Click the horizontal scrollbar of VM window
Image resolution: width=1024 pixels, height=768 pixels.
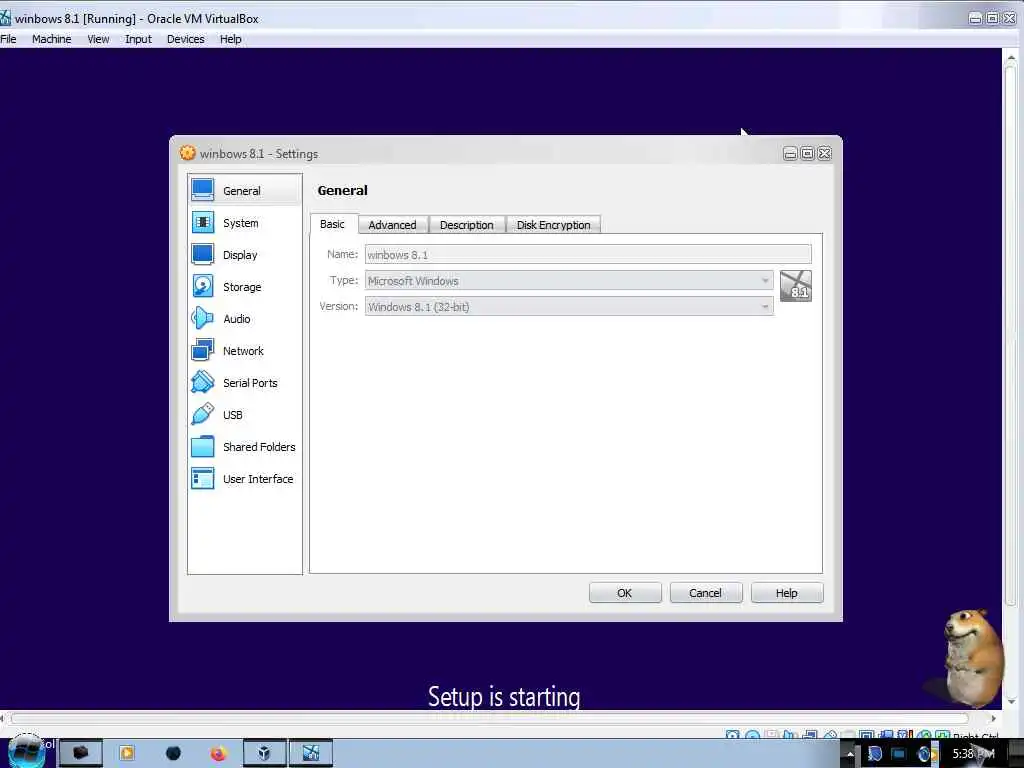(x=490, y=718)
